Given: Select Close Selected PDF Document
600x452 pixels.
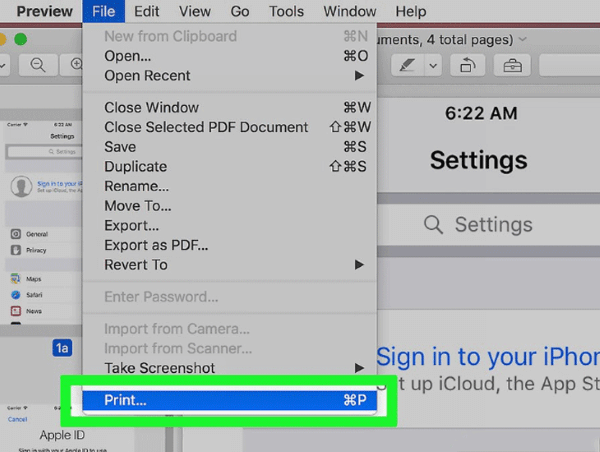Looking at the screenshot, I should pyautogui.click(x=206, y=127).
